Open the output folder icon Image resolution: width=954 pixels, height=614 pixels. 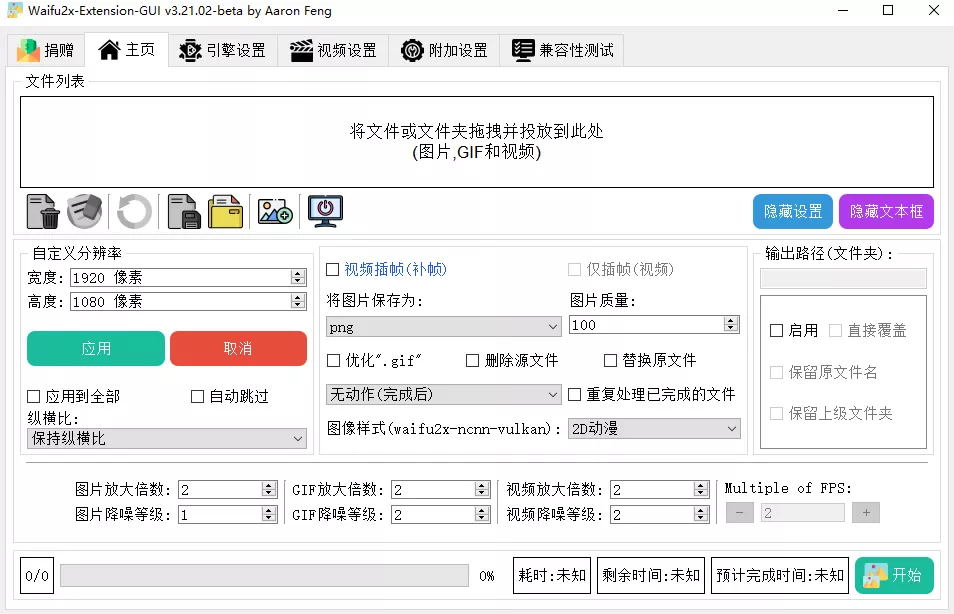point(225,211)
